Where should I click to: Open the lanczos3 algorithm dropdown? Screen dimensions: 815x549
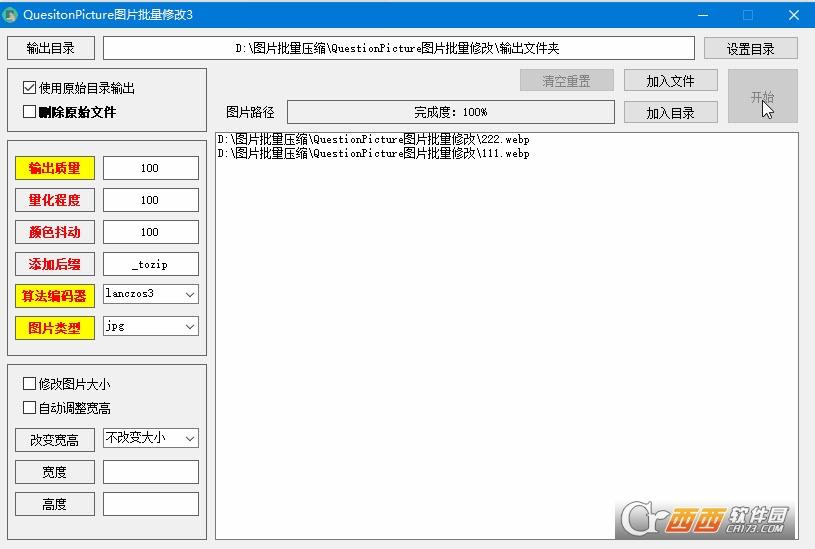(x=151, y=294)
